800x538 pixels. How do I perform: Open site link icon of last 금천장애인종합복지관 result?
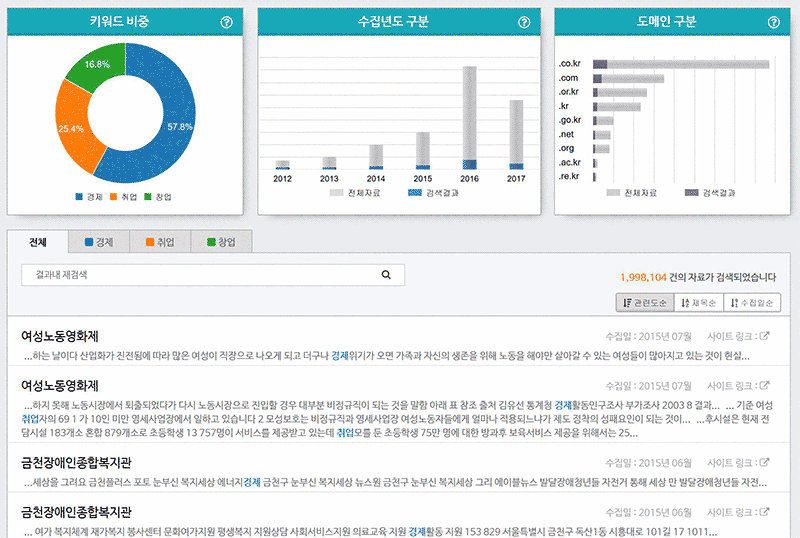click(765, 512)
